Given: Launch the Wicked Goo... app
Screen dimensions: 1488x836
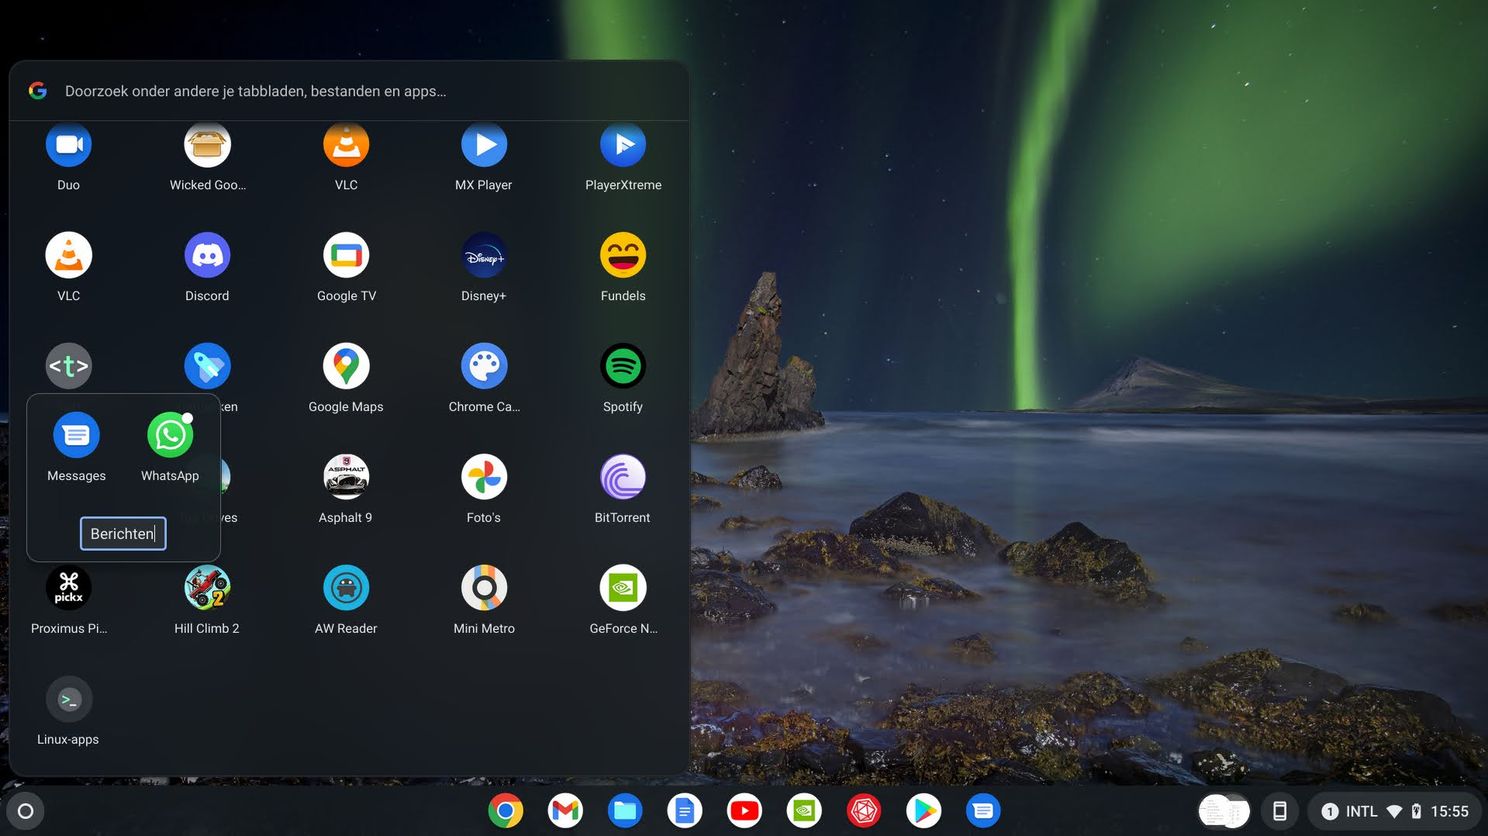Looking at the screenshot, I should pyautogui.click(x=207, y=146).
